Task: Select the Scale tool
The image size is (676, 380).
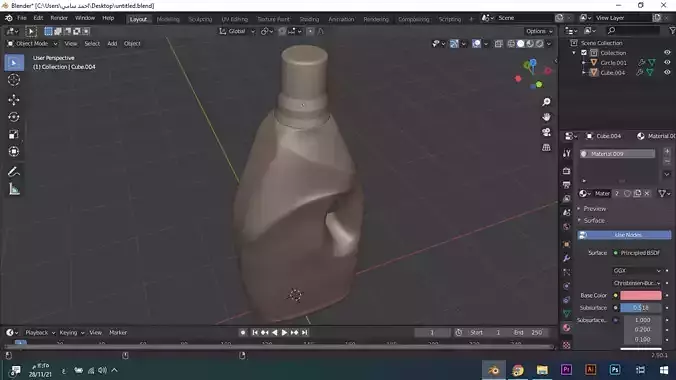Action: coord(14,134)
